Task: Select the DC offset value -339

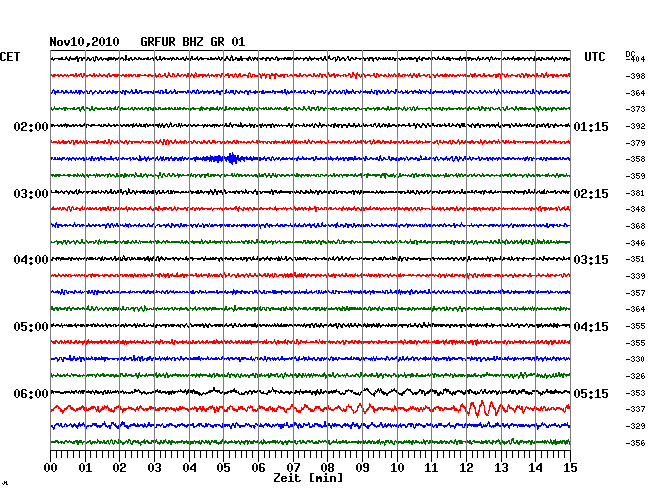Action: (x=635, y=276)
